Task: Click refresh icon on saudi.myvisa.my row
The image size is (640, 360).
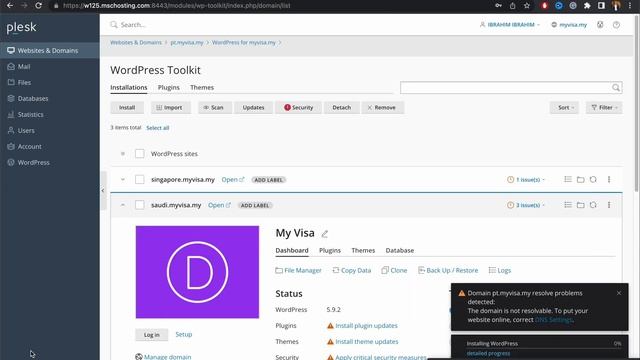Action: tap(593, 204)
